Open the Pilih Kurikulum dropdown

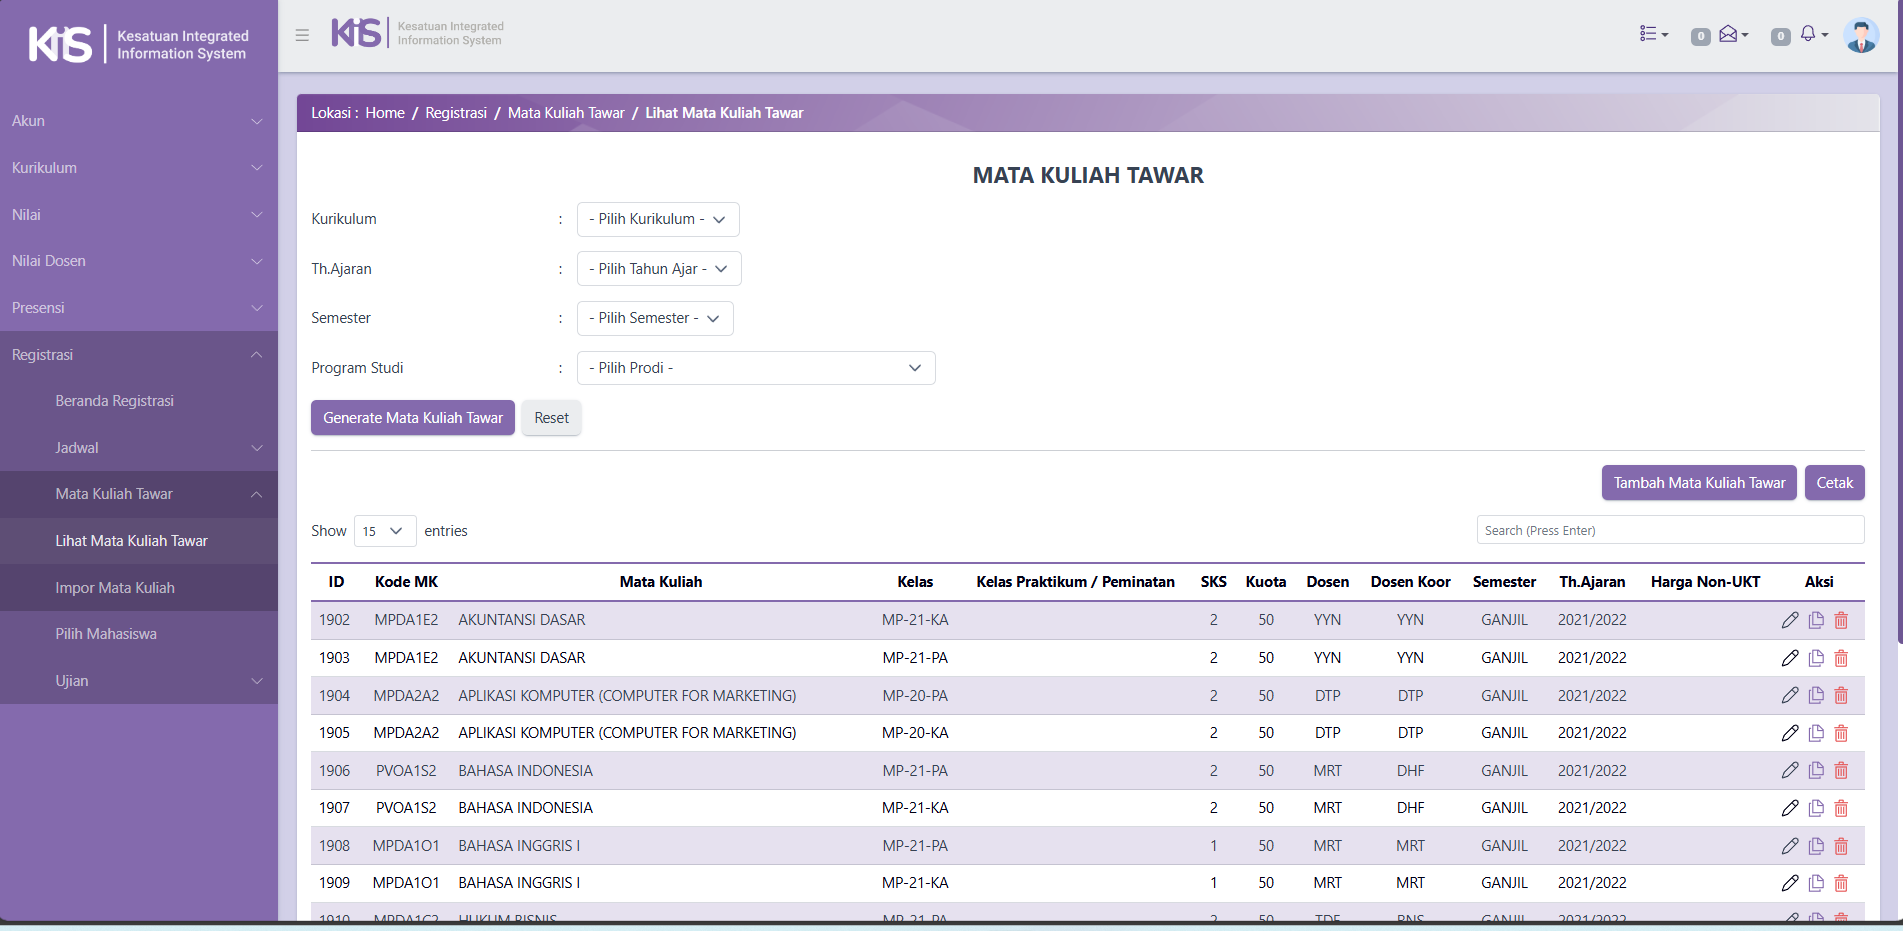tap(657, 219)
